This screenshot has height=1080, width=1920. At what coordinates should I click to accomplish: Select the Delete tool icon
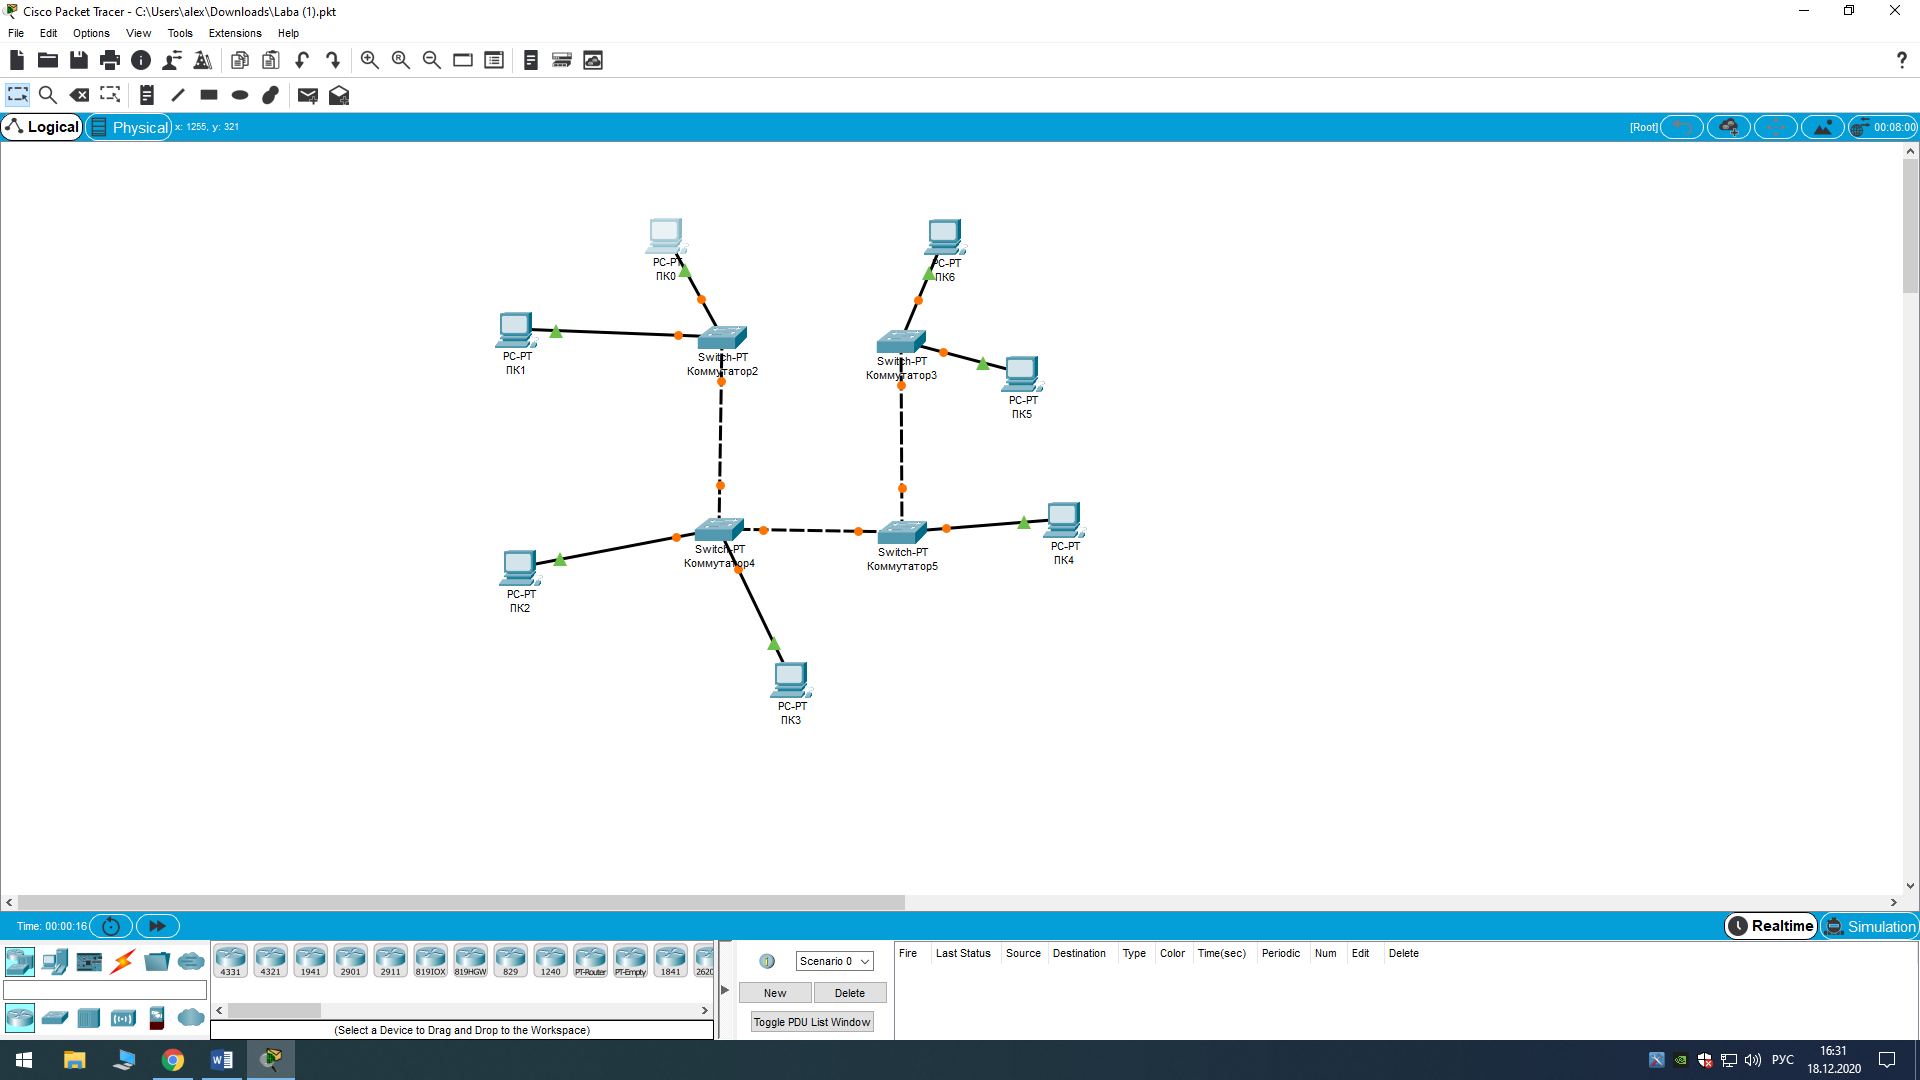coord(79,94)
